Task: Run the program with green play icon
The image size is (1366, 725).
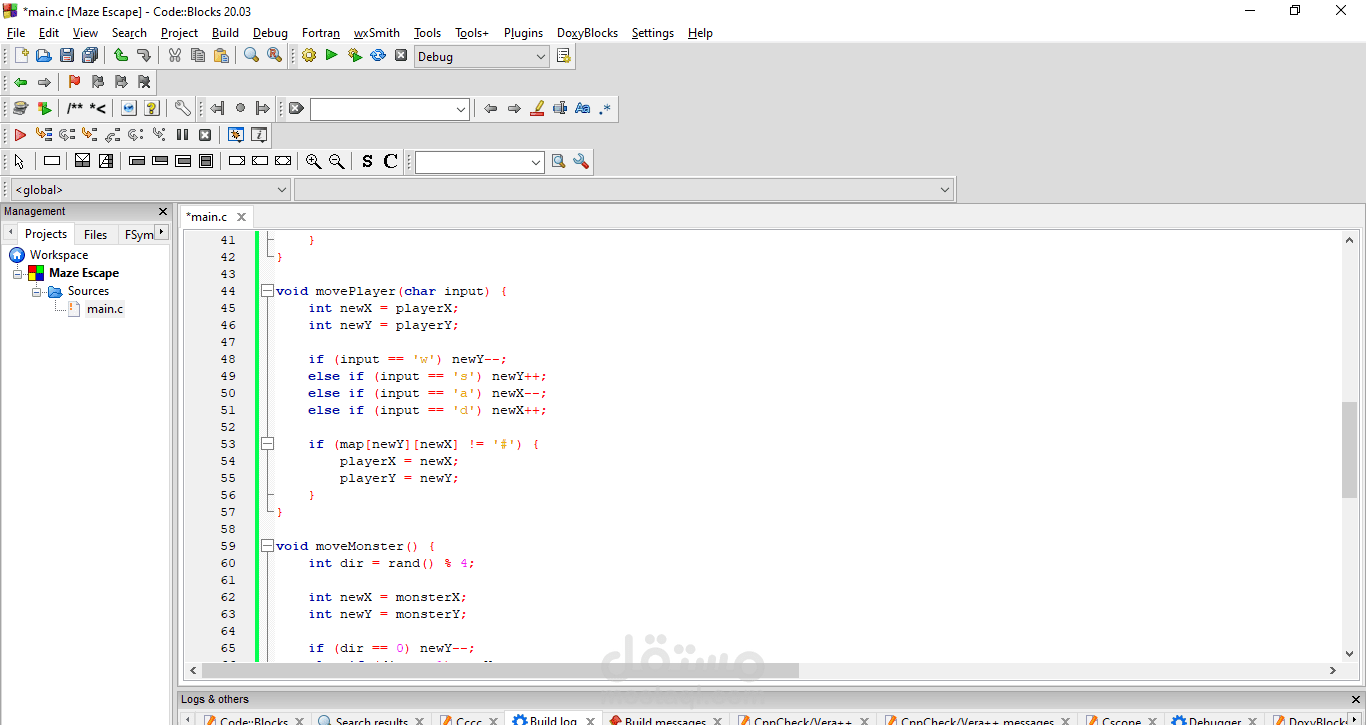Action: [332, 56]
